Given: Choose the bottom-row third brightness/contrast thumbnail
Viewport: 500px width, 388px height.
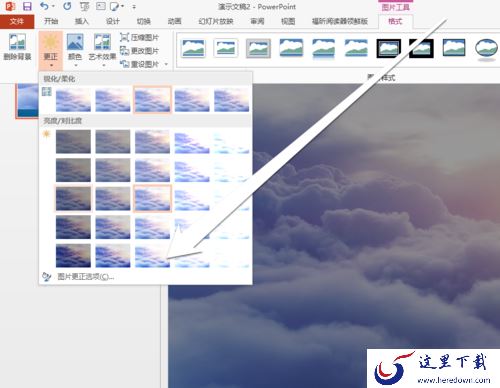Looking at the screenshot, I should (152, 255).
